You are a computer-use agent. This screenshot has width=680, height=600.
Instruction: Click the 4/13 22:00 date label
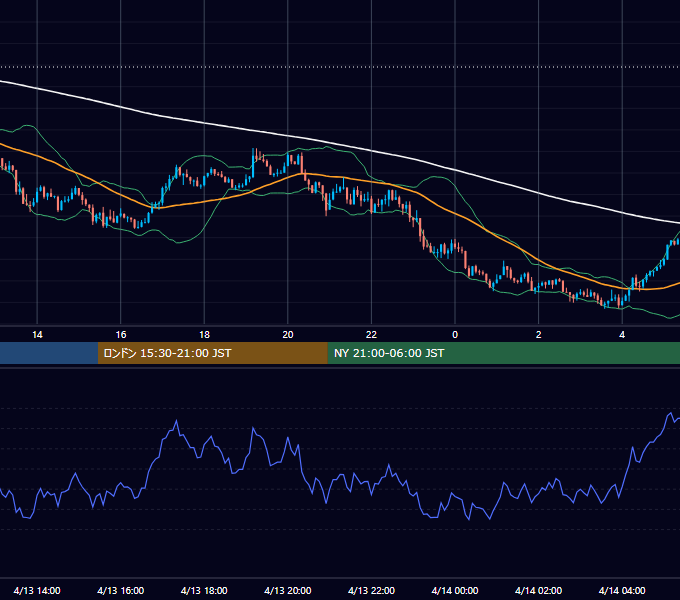click(x=371, y=590)
